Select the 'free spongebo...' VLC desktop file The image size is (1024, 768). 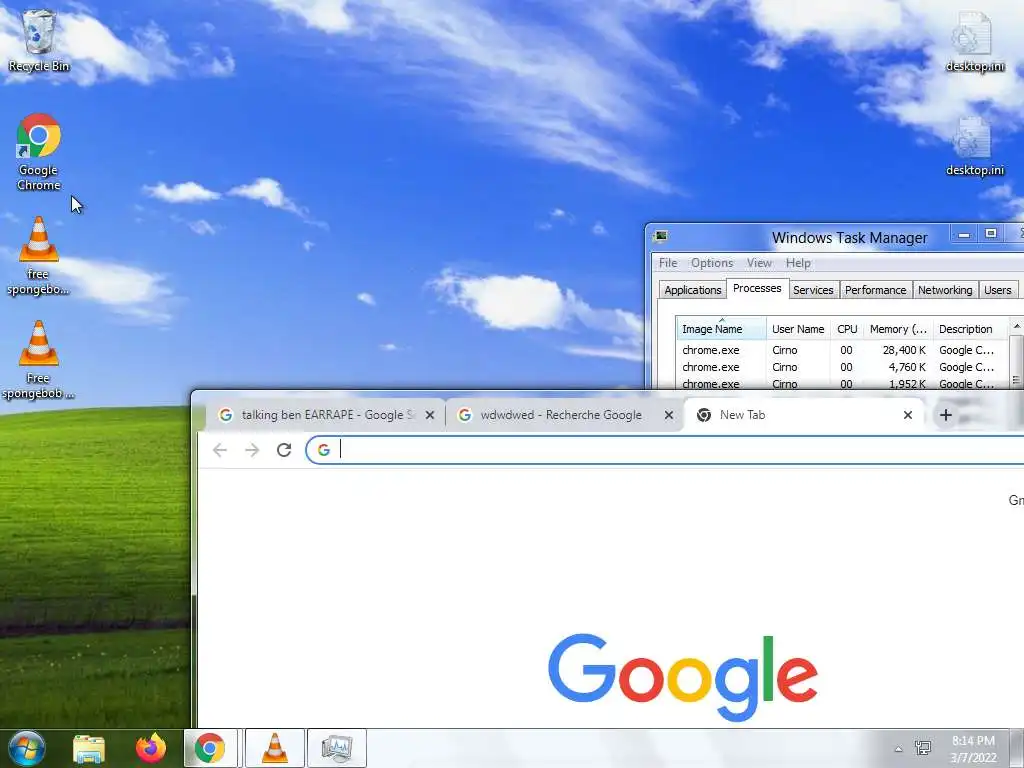pyautogui.click(x=39, y=256)
